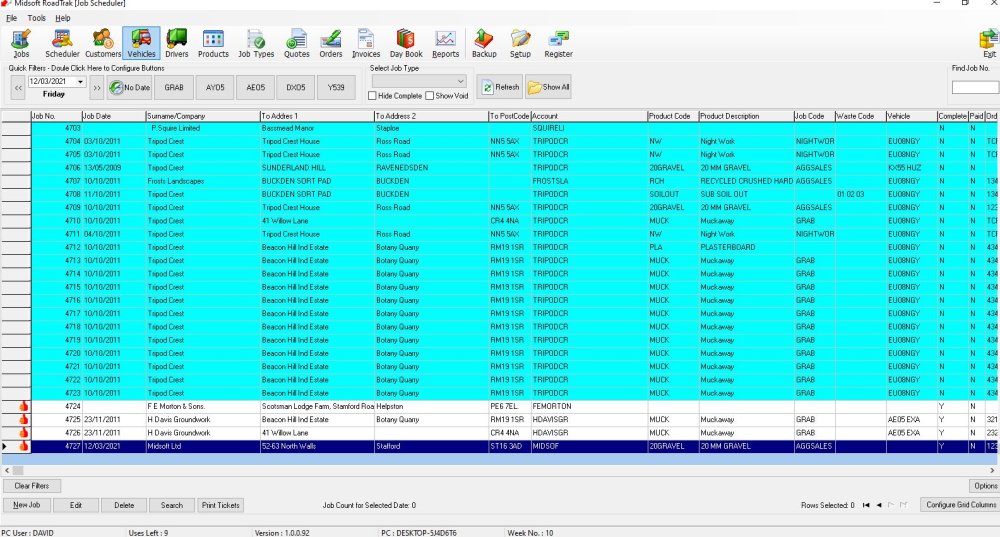Toggle the Show Void checkbox
Viewport: 1000px width, 537px height.
coord(430,96)
